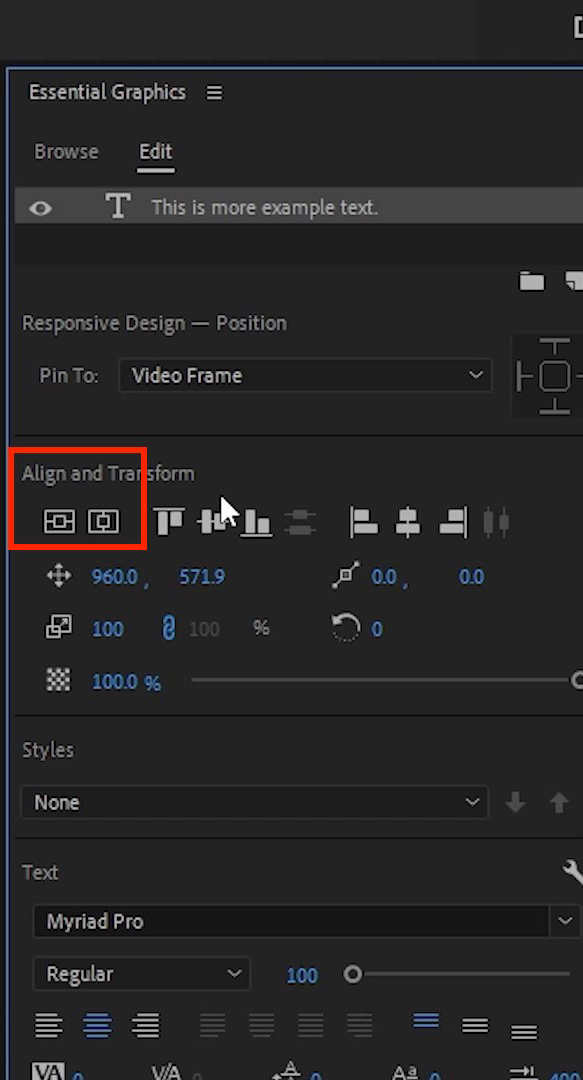This screenshot has width=583, height=1080.
Task: Click the opacity value 100.0 %
Action: coord(126,682)
